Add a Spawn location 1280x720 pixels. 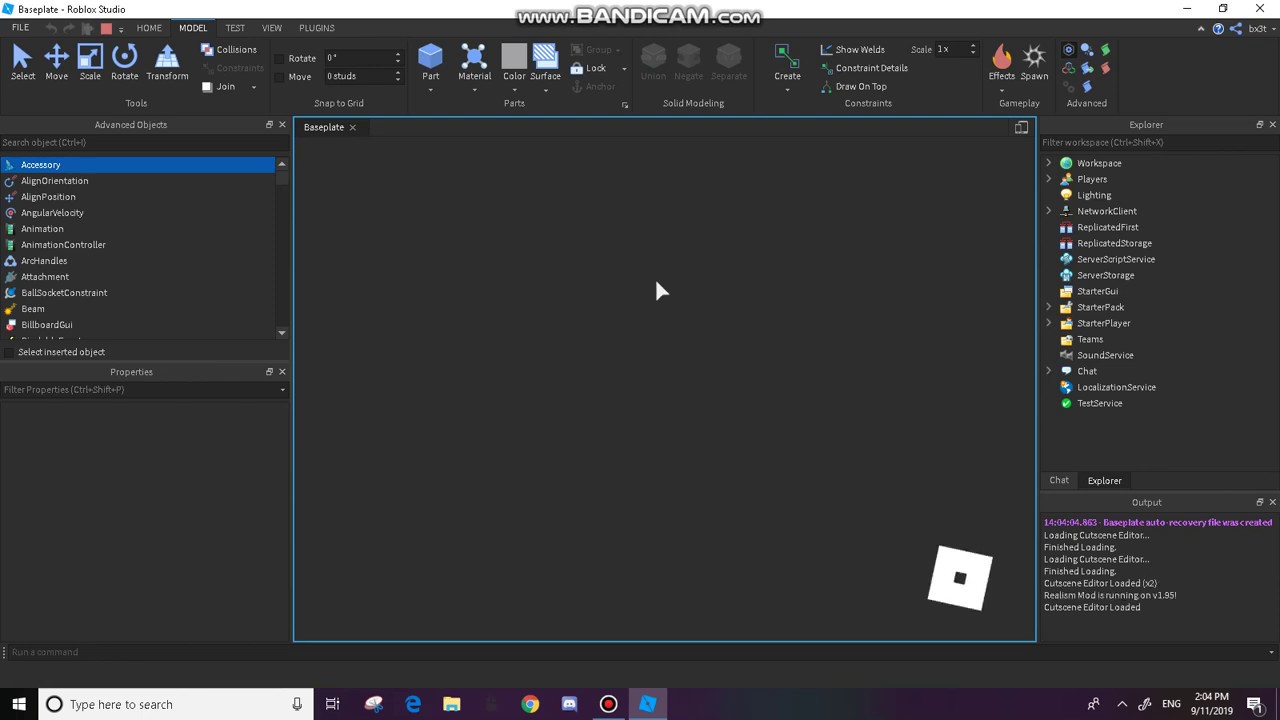(1034, 62)
